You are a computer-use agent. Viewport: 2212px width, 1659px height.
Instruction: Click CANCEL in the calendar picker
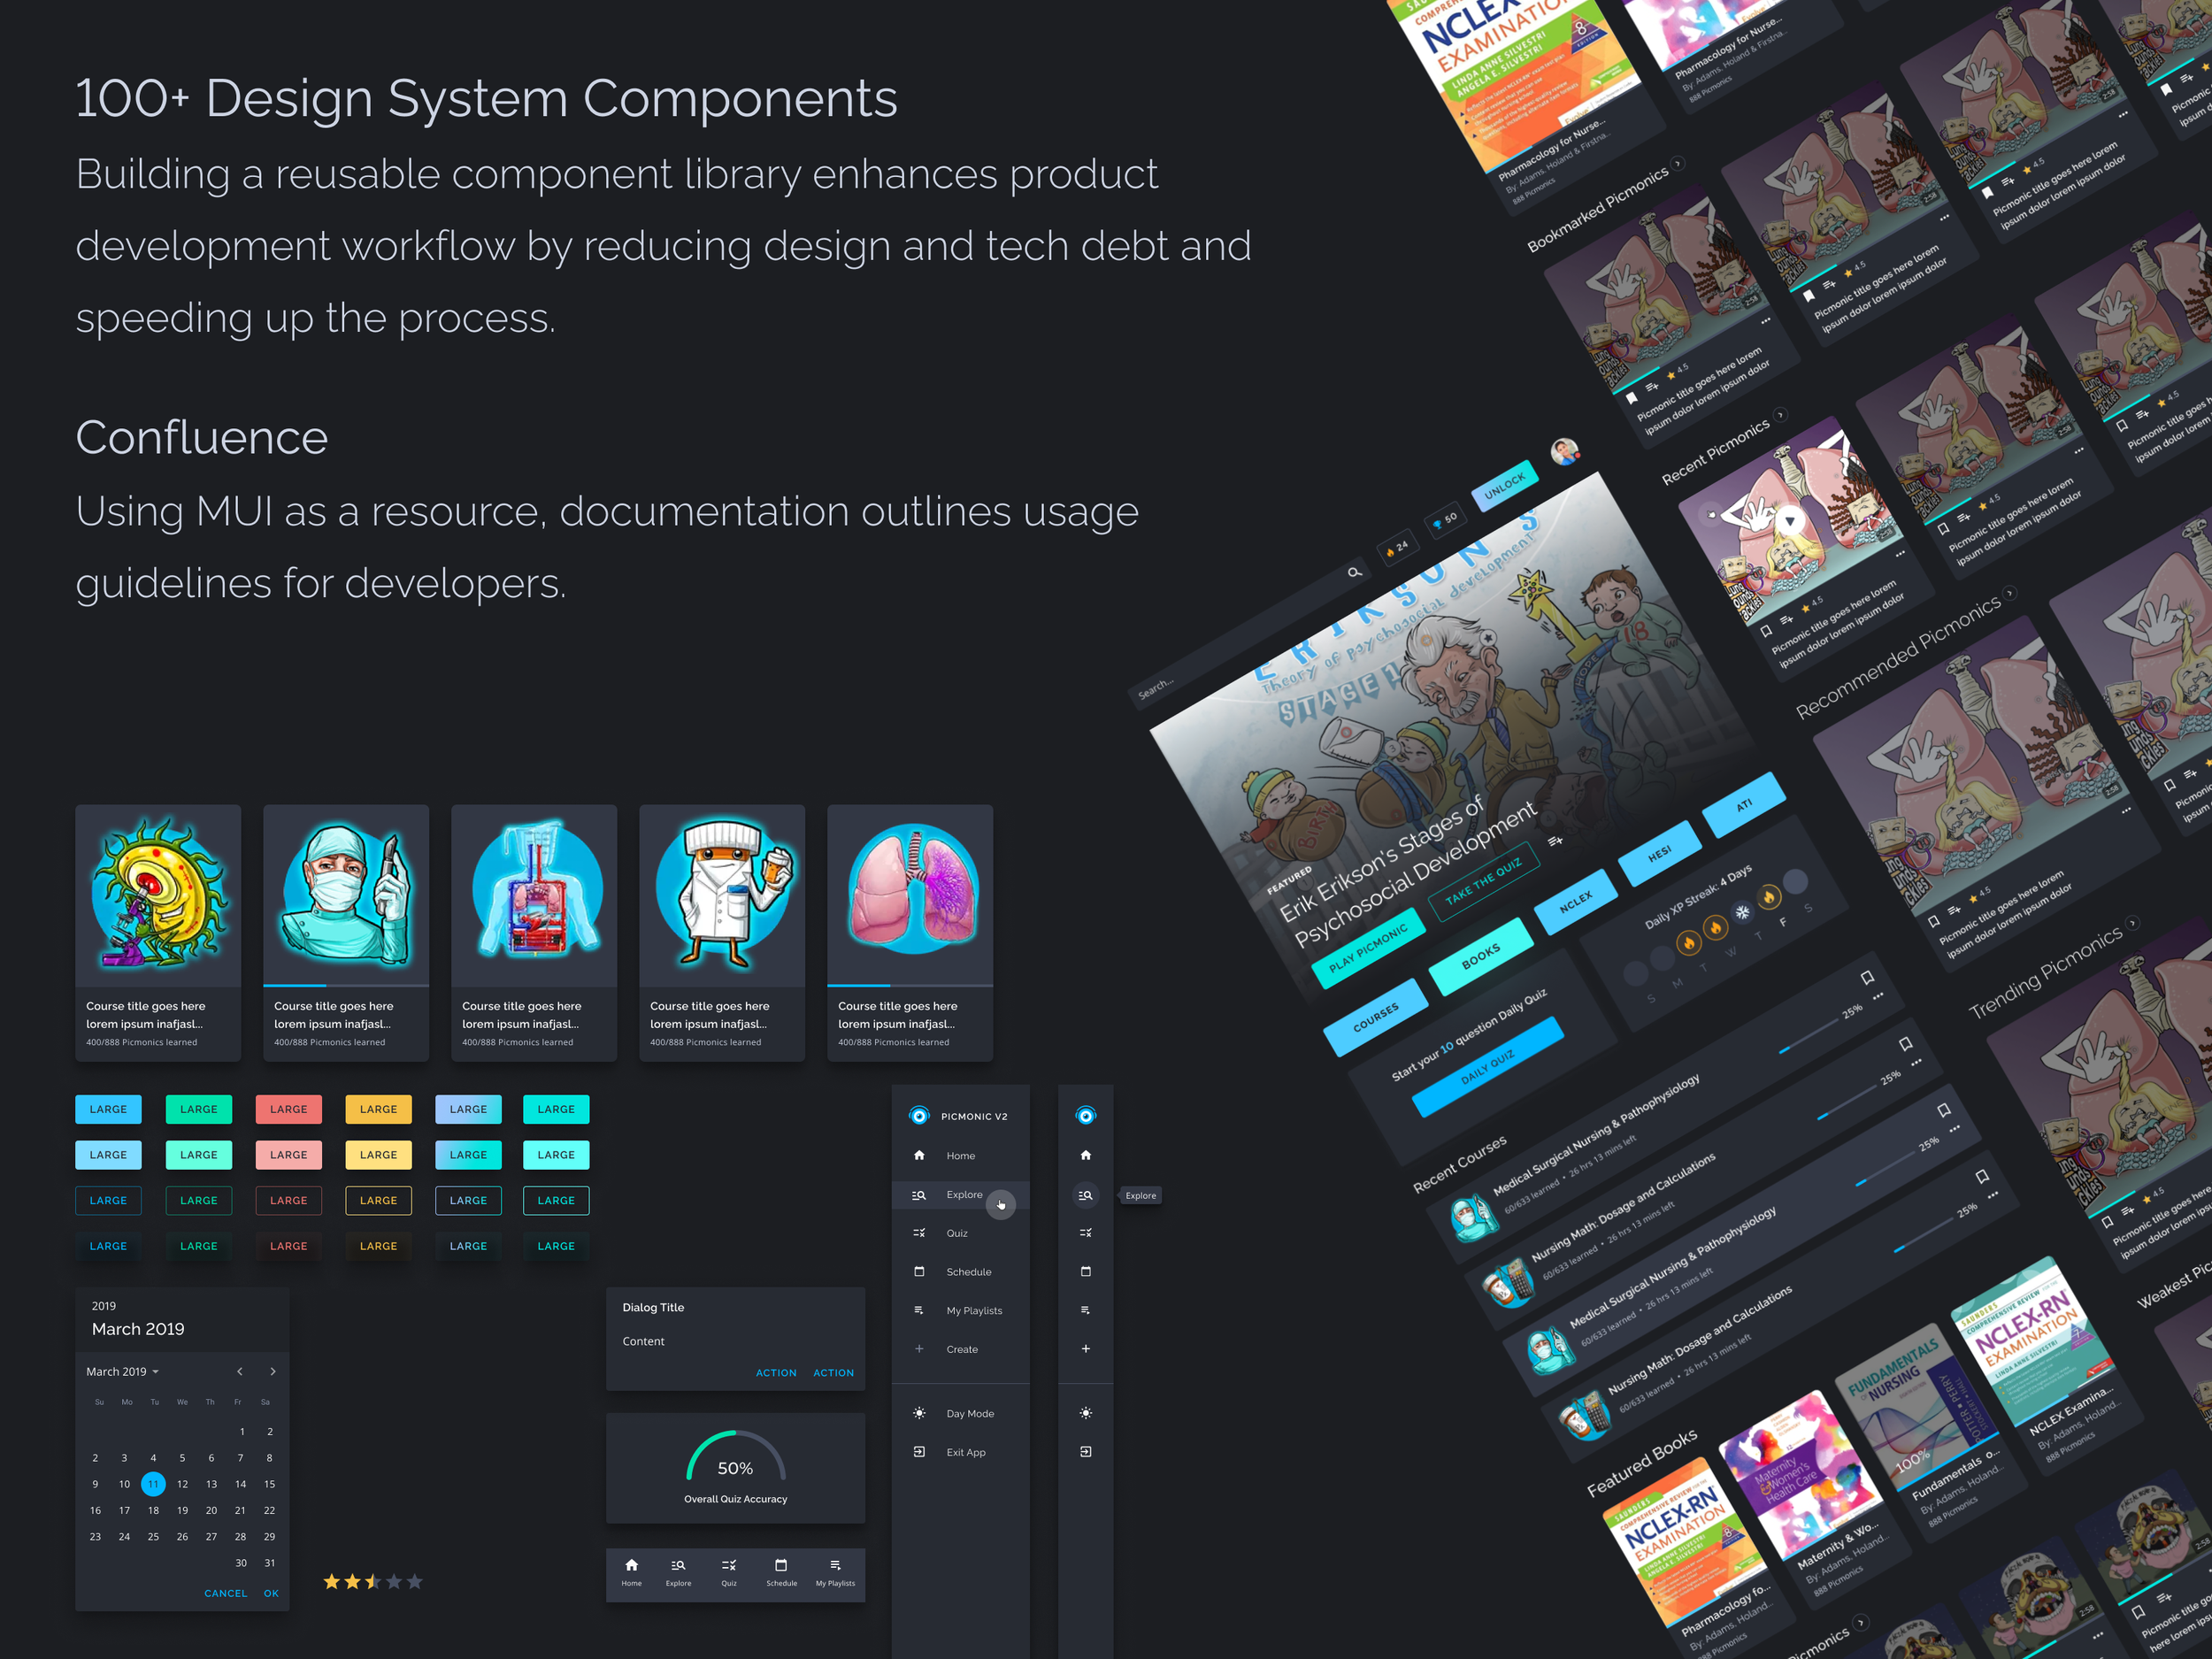pos(225,1593)
